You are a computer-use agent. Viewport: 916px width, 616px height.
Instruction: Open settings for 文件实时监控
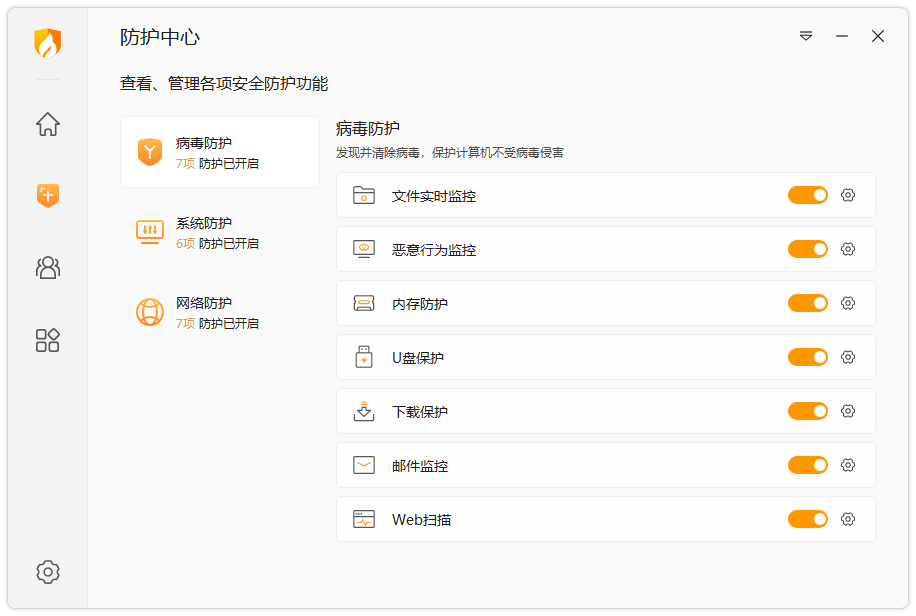pos(848,195)
